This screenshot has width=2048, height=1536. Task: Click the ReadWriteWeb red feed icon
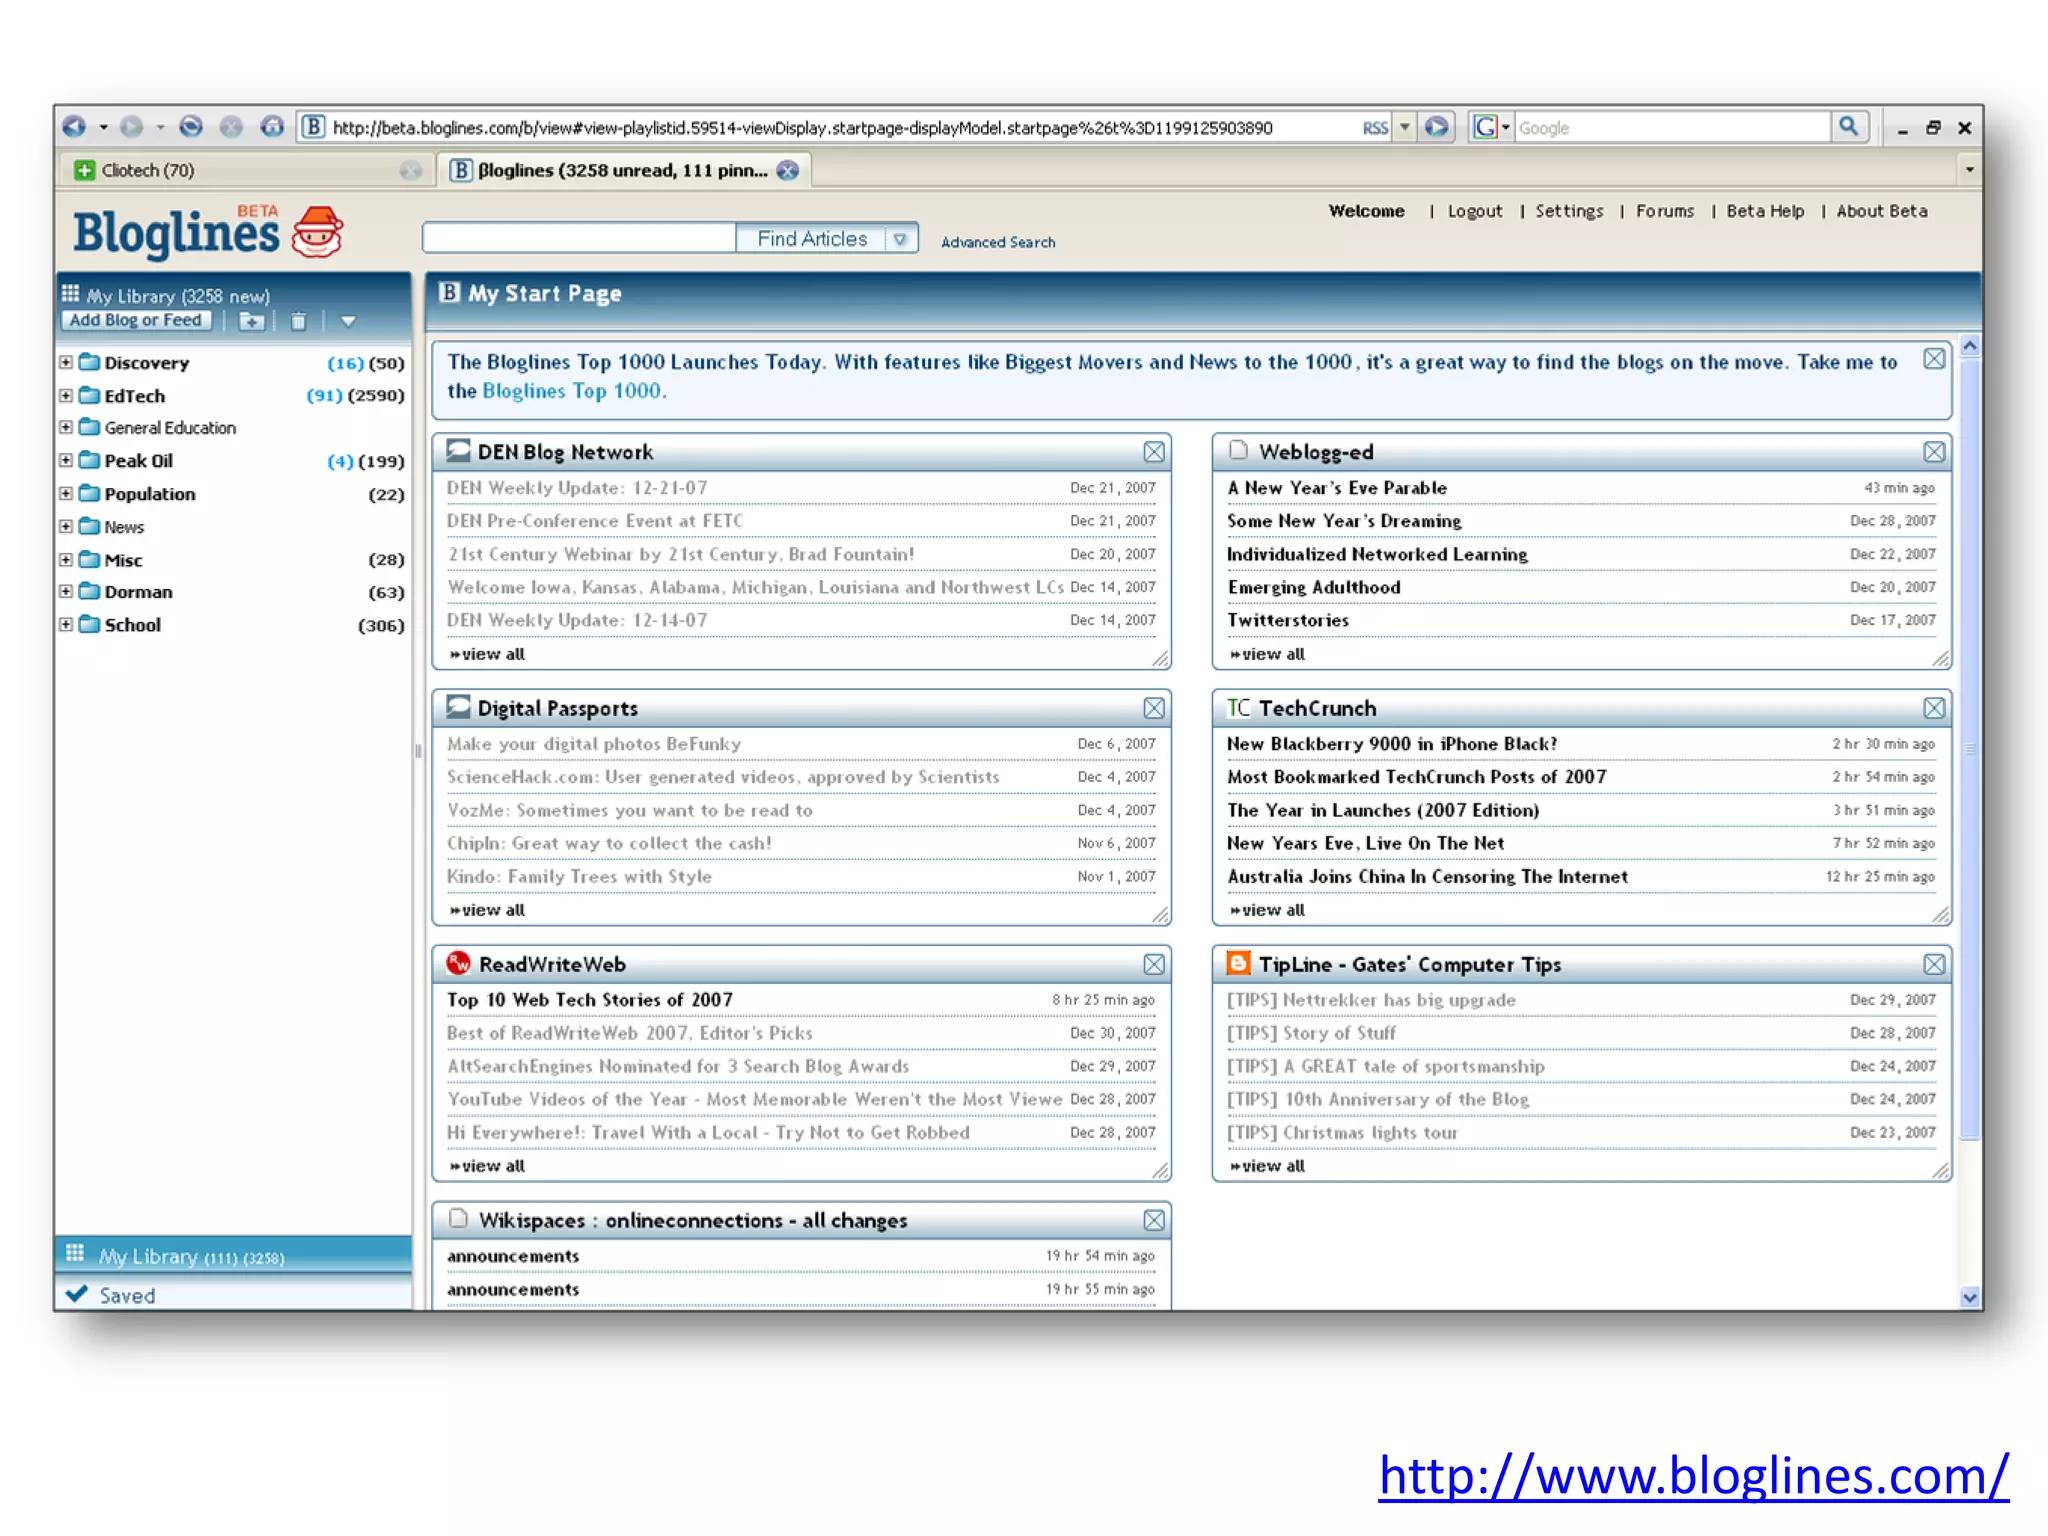458,963
